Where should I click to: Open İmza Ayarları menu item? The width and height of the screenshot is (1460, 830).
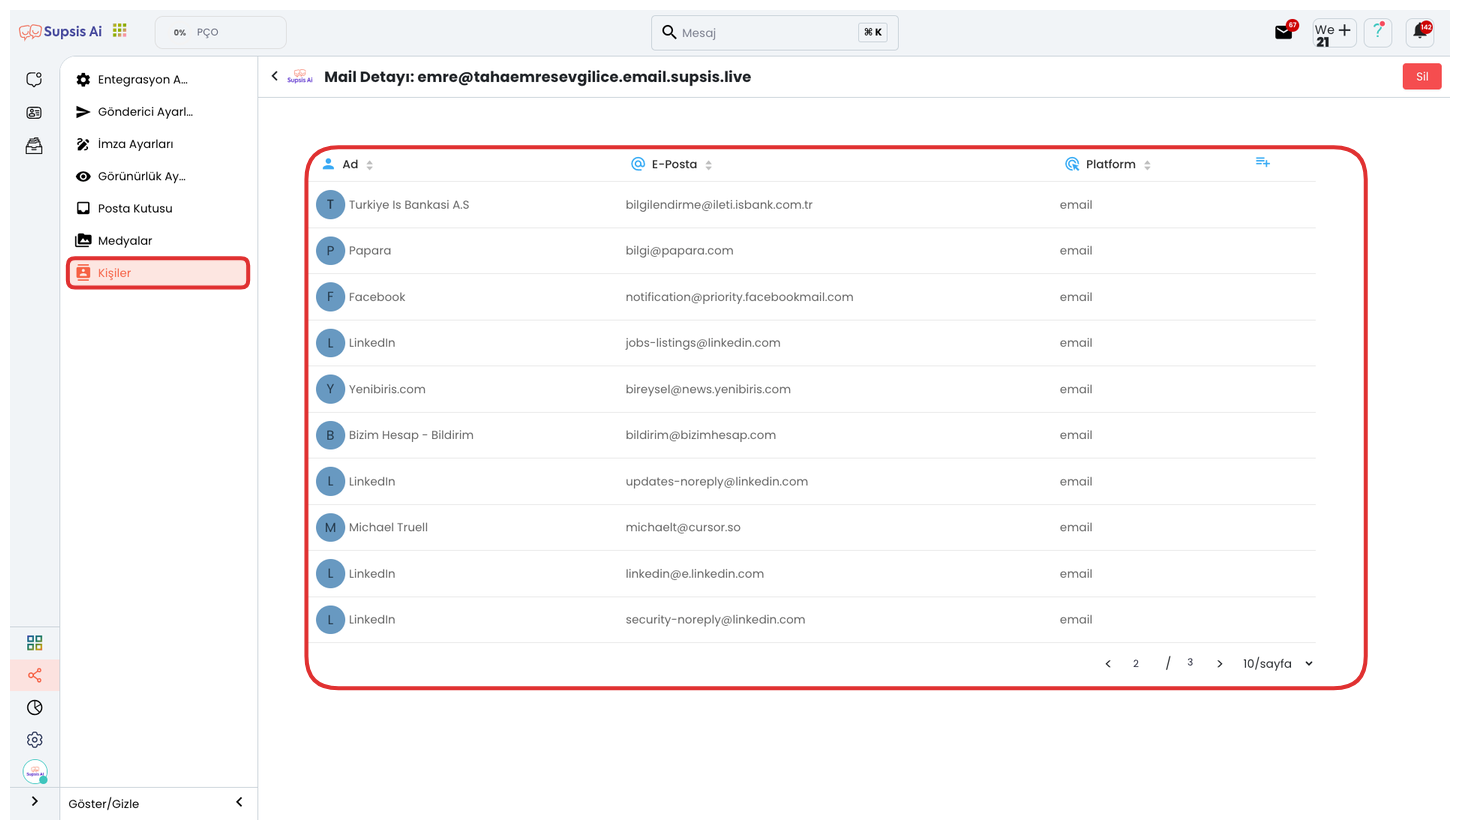[x=158, y=144]
